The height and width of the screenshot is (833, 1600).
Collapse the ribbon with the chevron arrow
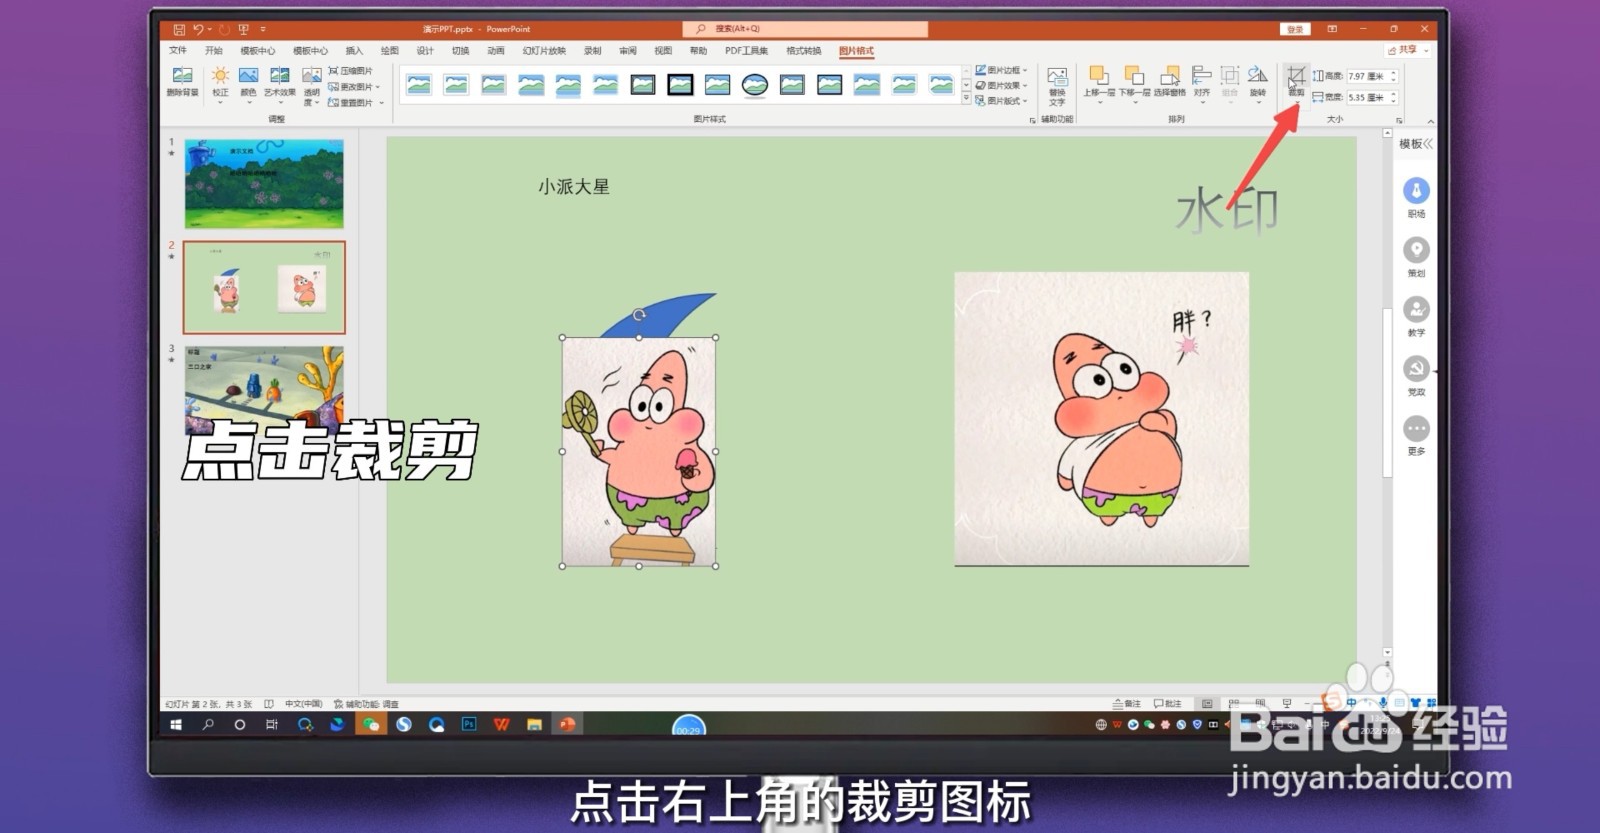[x=1430, y=120]
